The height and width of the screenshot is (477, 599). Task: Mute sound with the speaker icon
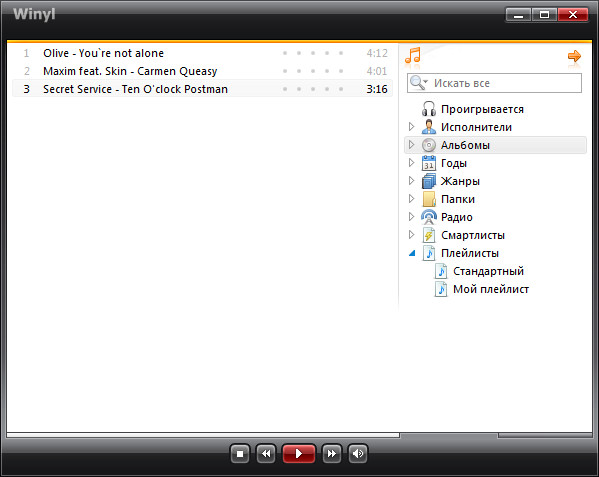pyautogui.click(x=358, y=454)
